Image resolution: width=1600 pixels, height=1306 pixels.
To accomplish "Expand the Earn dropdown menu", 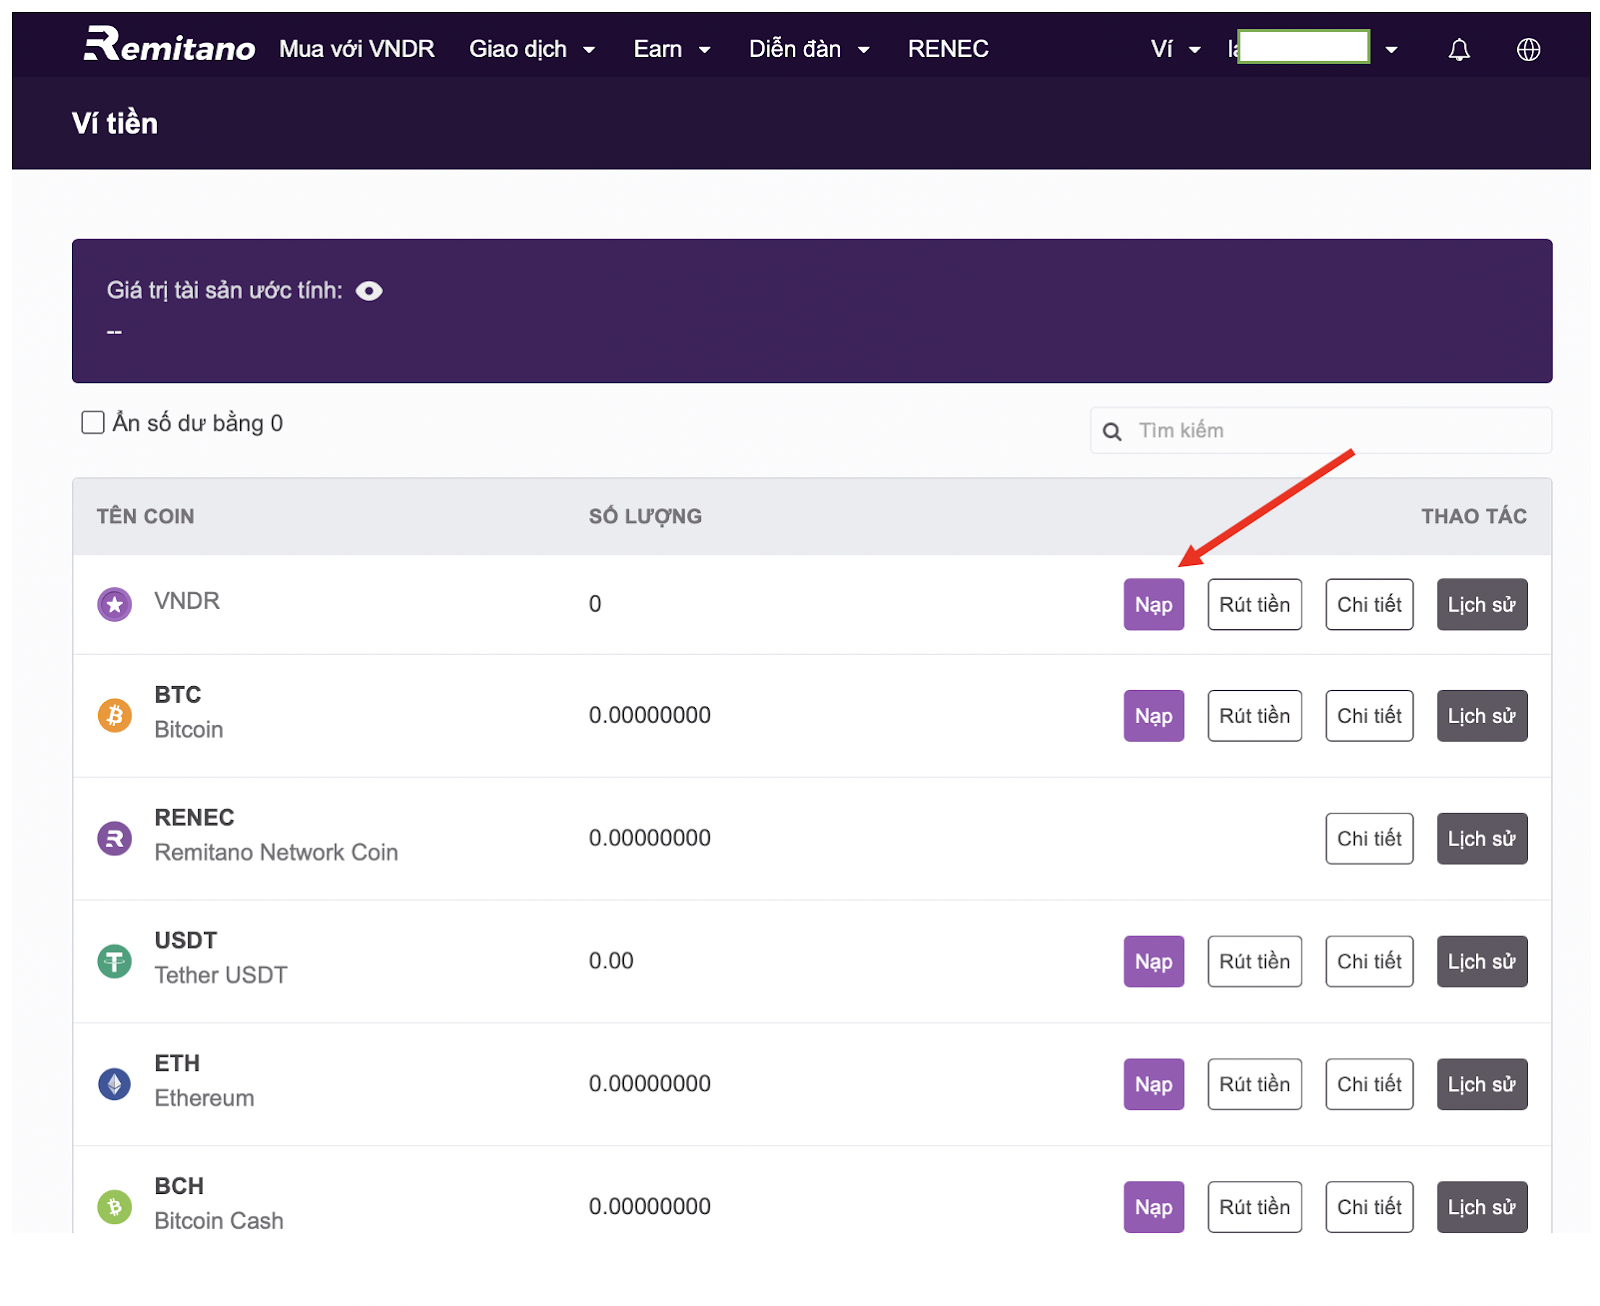I will click(672, 49).
